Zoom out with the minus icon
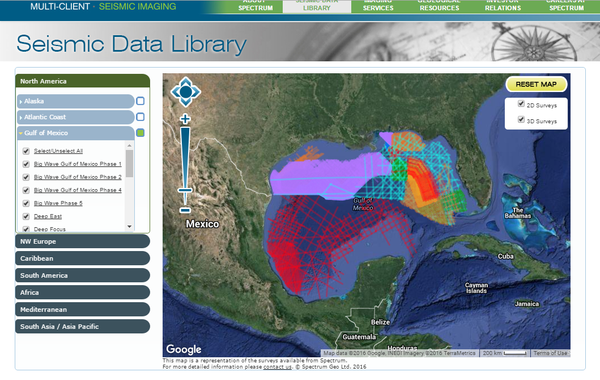 tap(185, 210)
